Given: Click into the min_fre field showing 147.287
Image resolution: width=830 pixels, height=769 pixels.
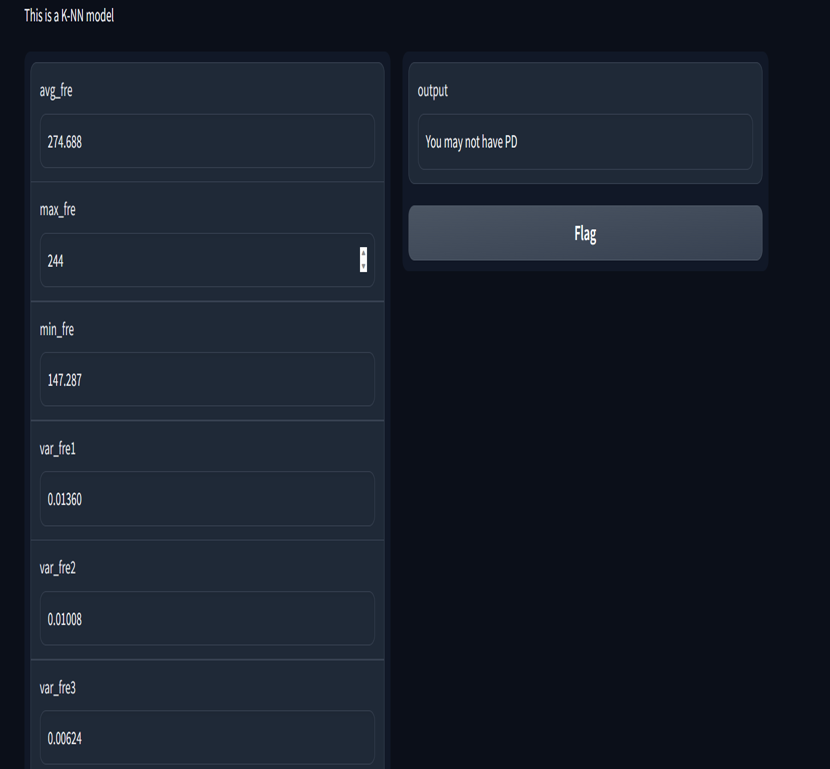Looking at the screenshot, I should pos(207,379).
